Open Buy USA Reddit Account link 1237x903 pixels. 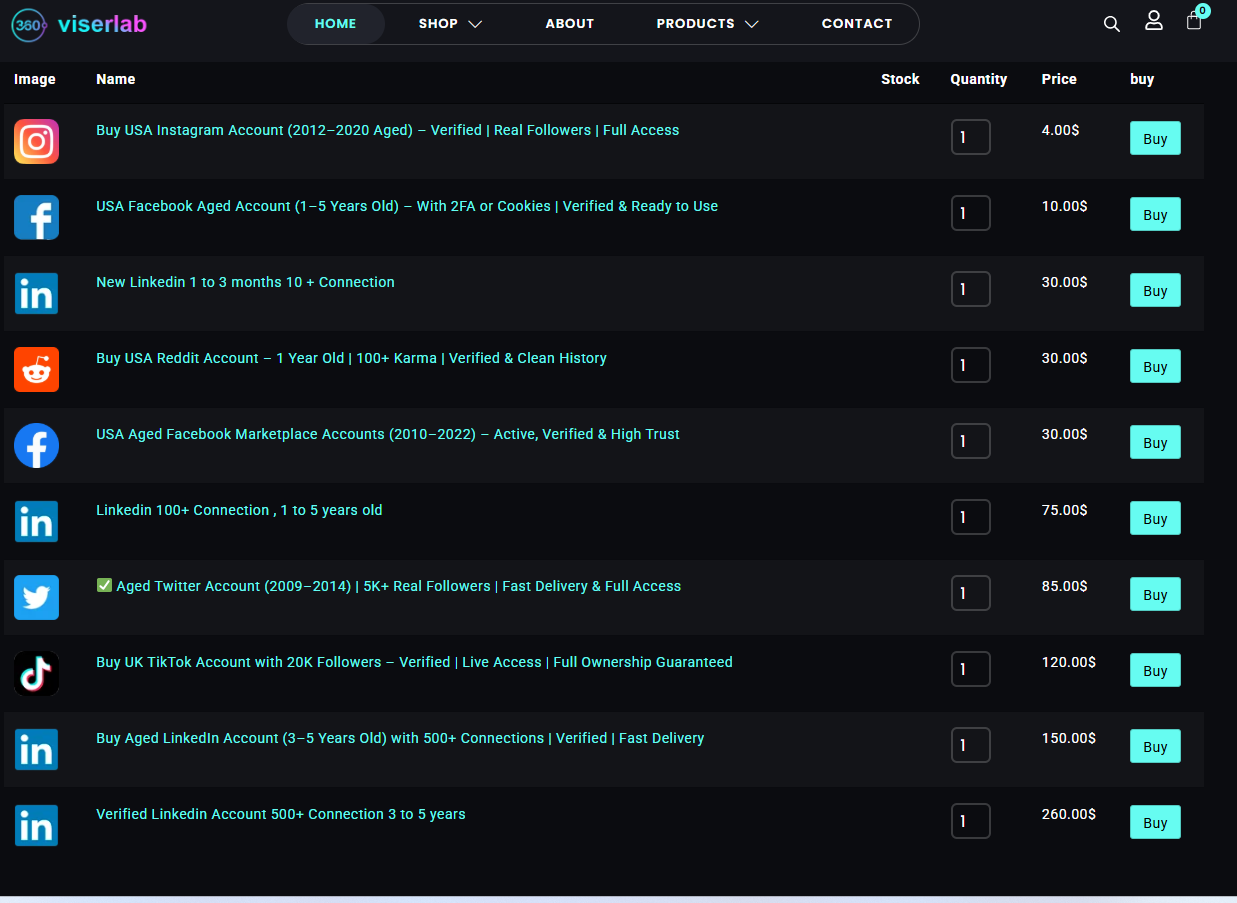(351, 358)
